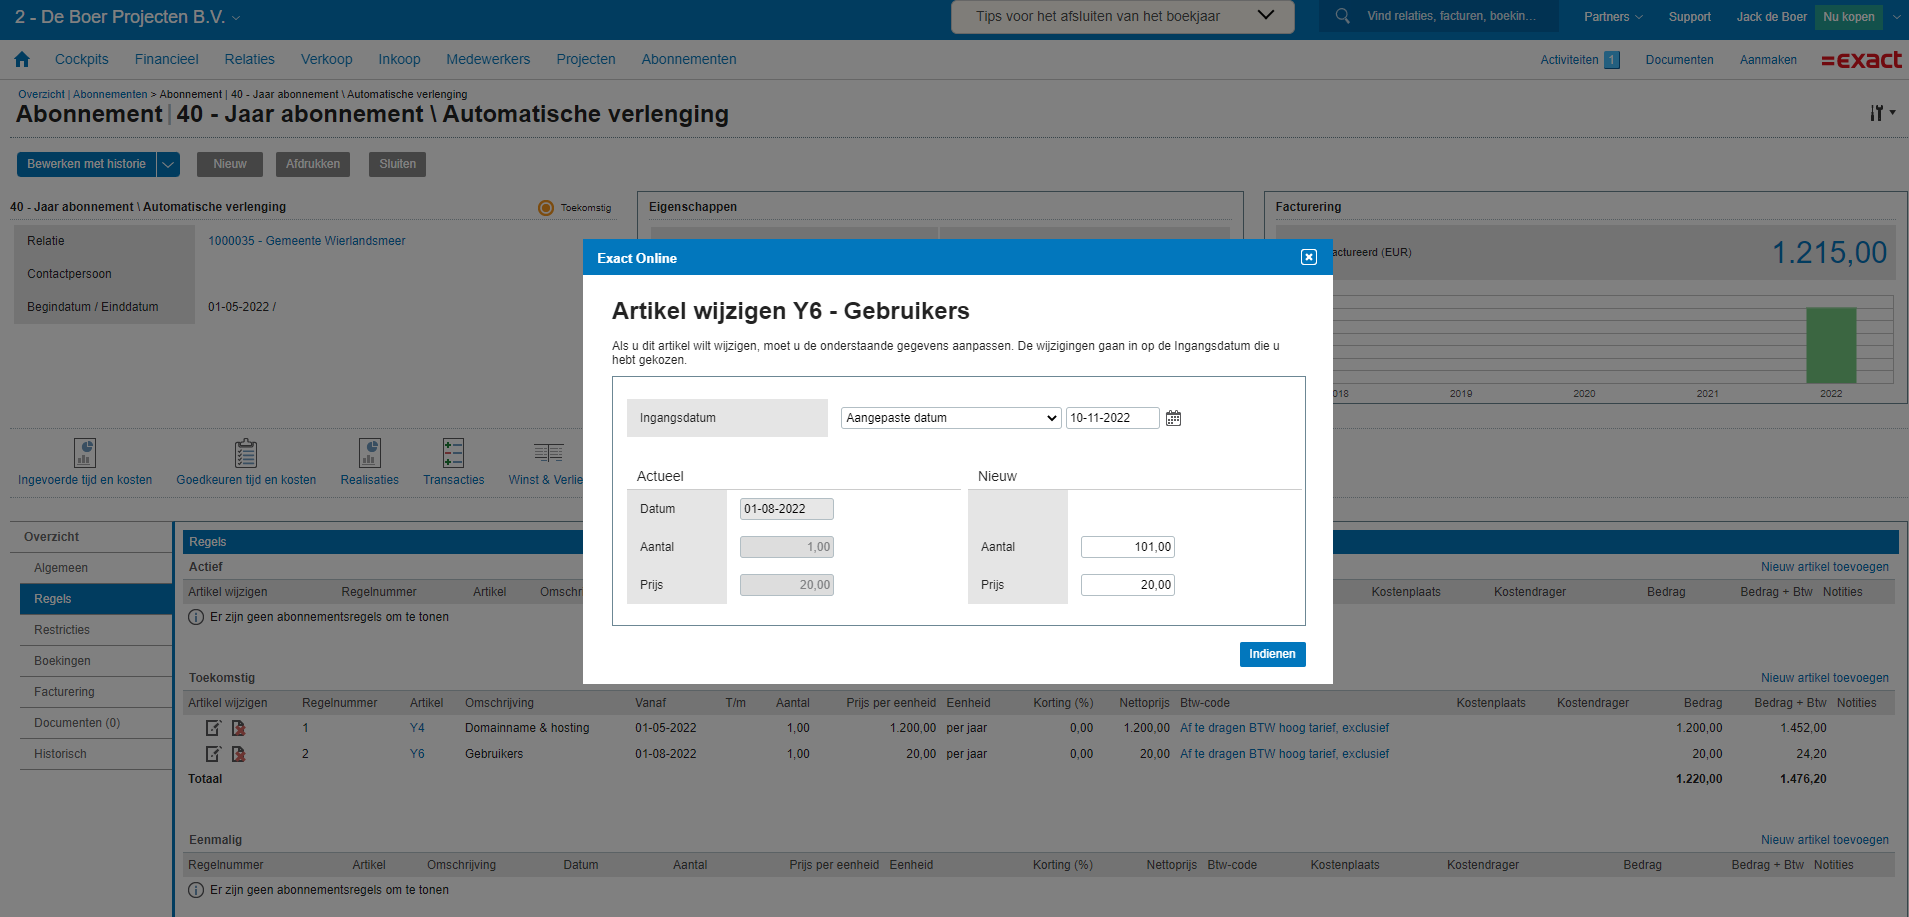Close the Exact Online dialog
Image resolution: width=1909 pixels, height=917 pixels.
1308,258
